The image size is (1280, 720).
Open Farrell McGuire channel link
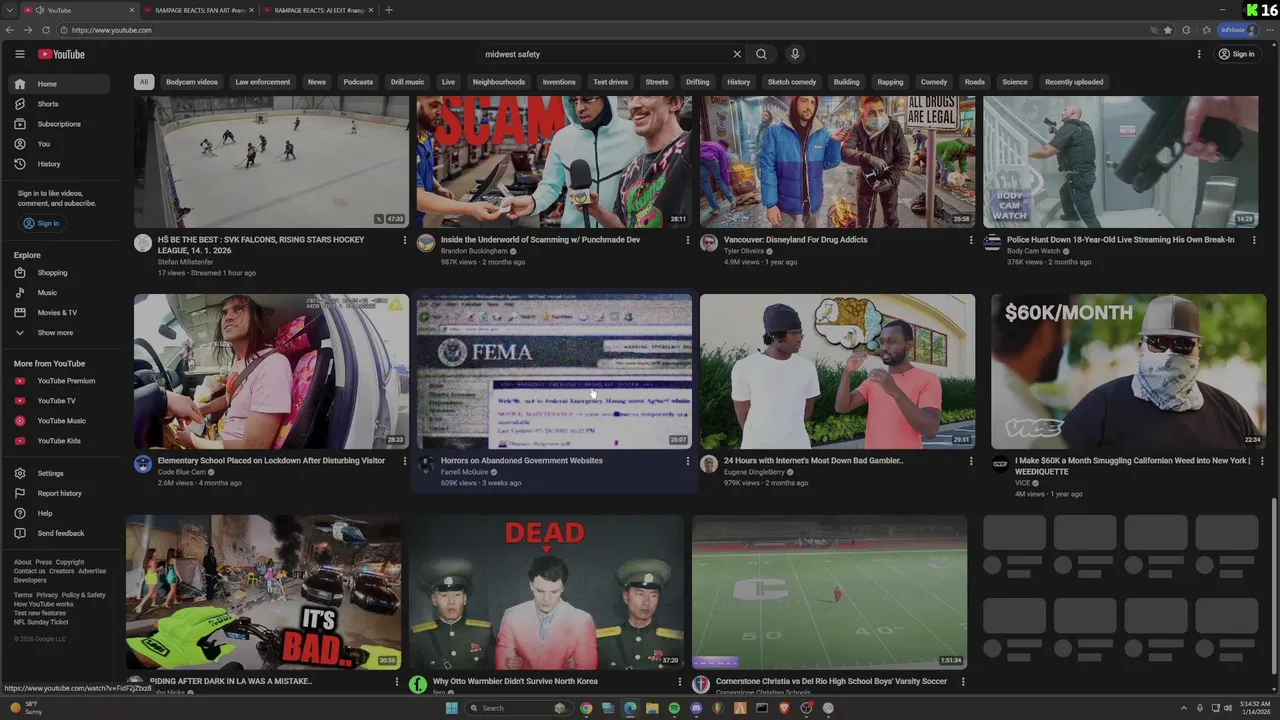[464, 472]
